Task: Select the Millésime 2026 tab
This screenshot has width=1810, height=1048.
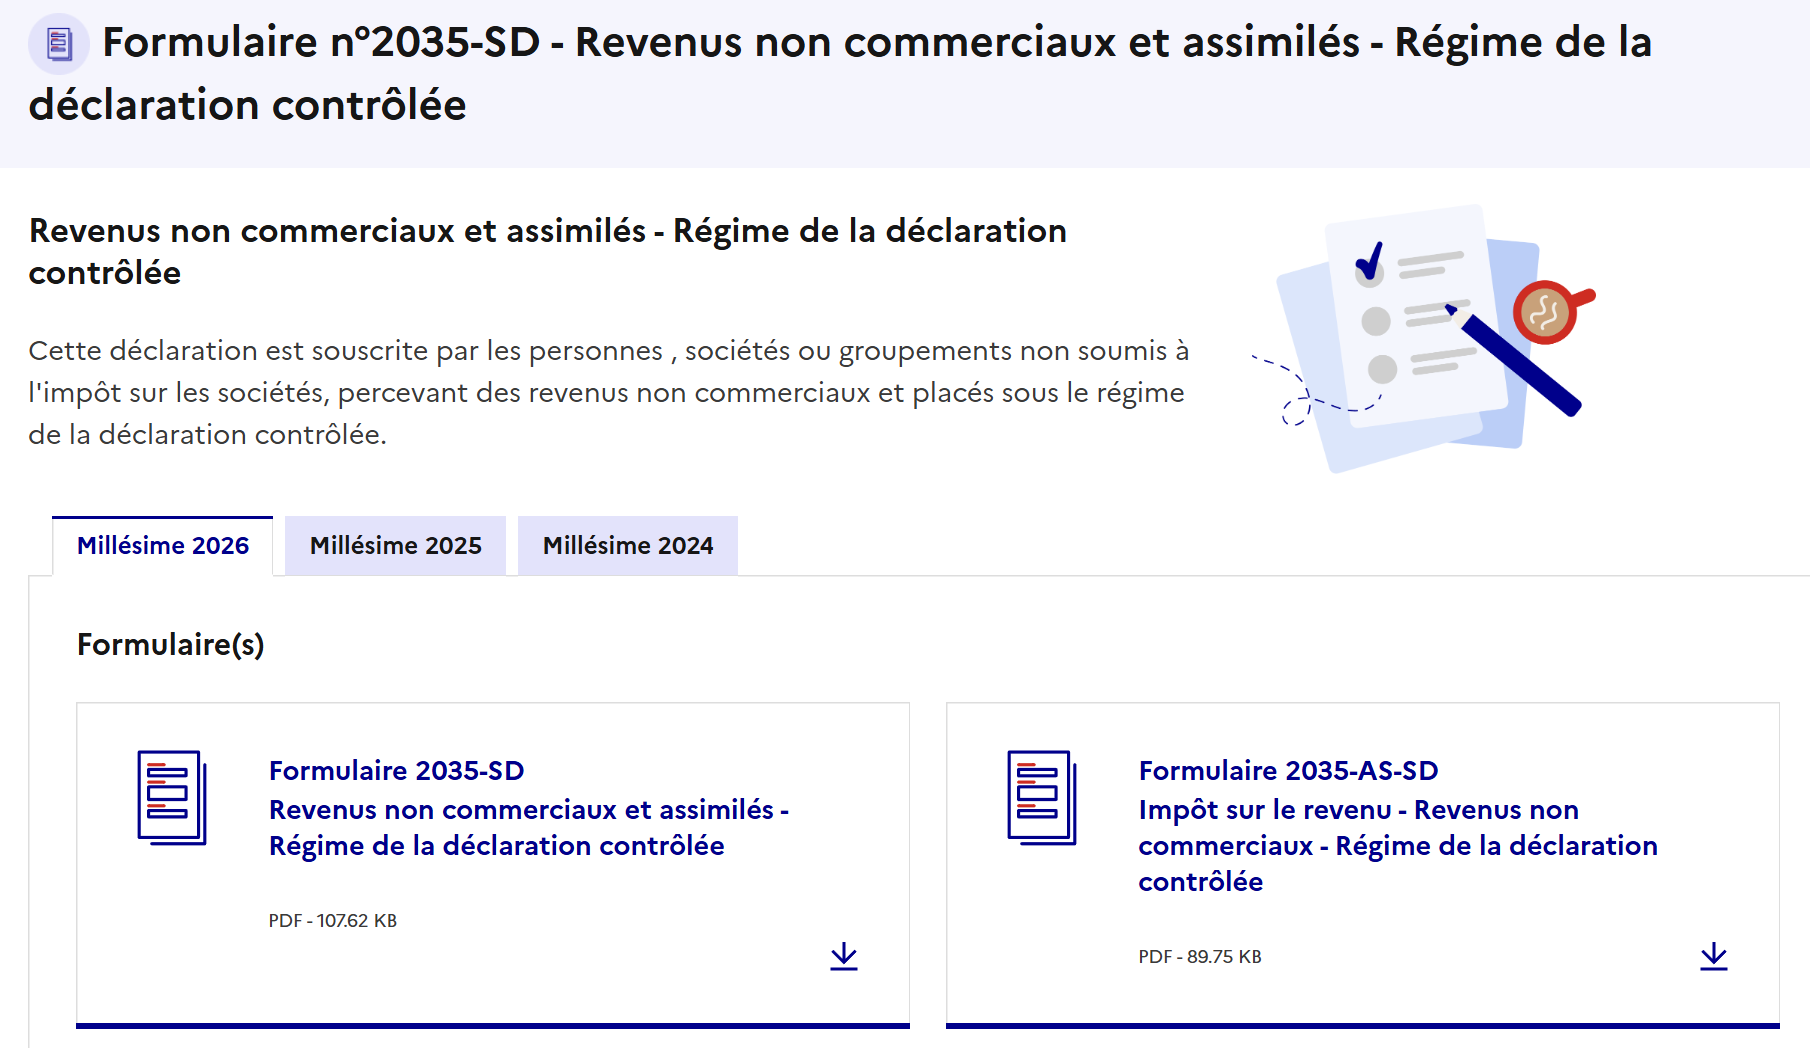Action: coord(163,546)
